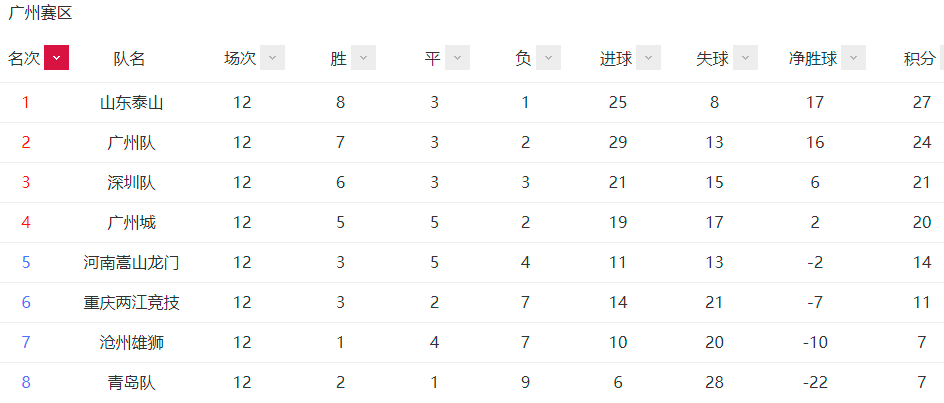This screenshot has height=403, width=944.
Task: Select 青岛队 in the last row
Action: (x=131, y=383)
